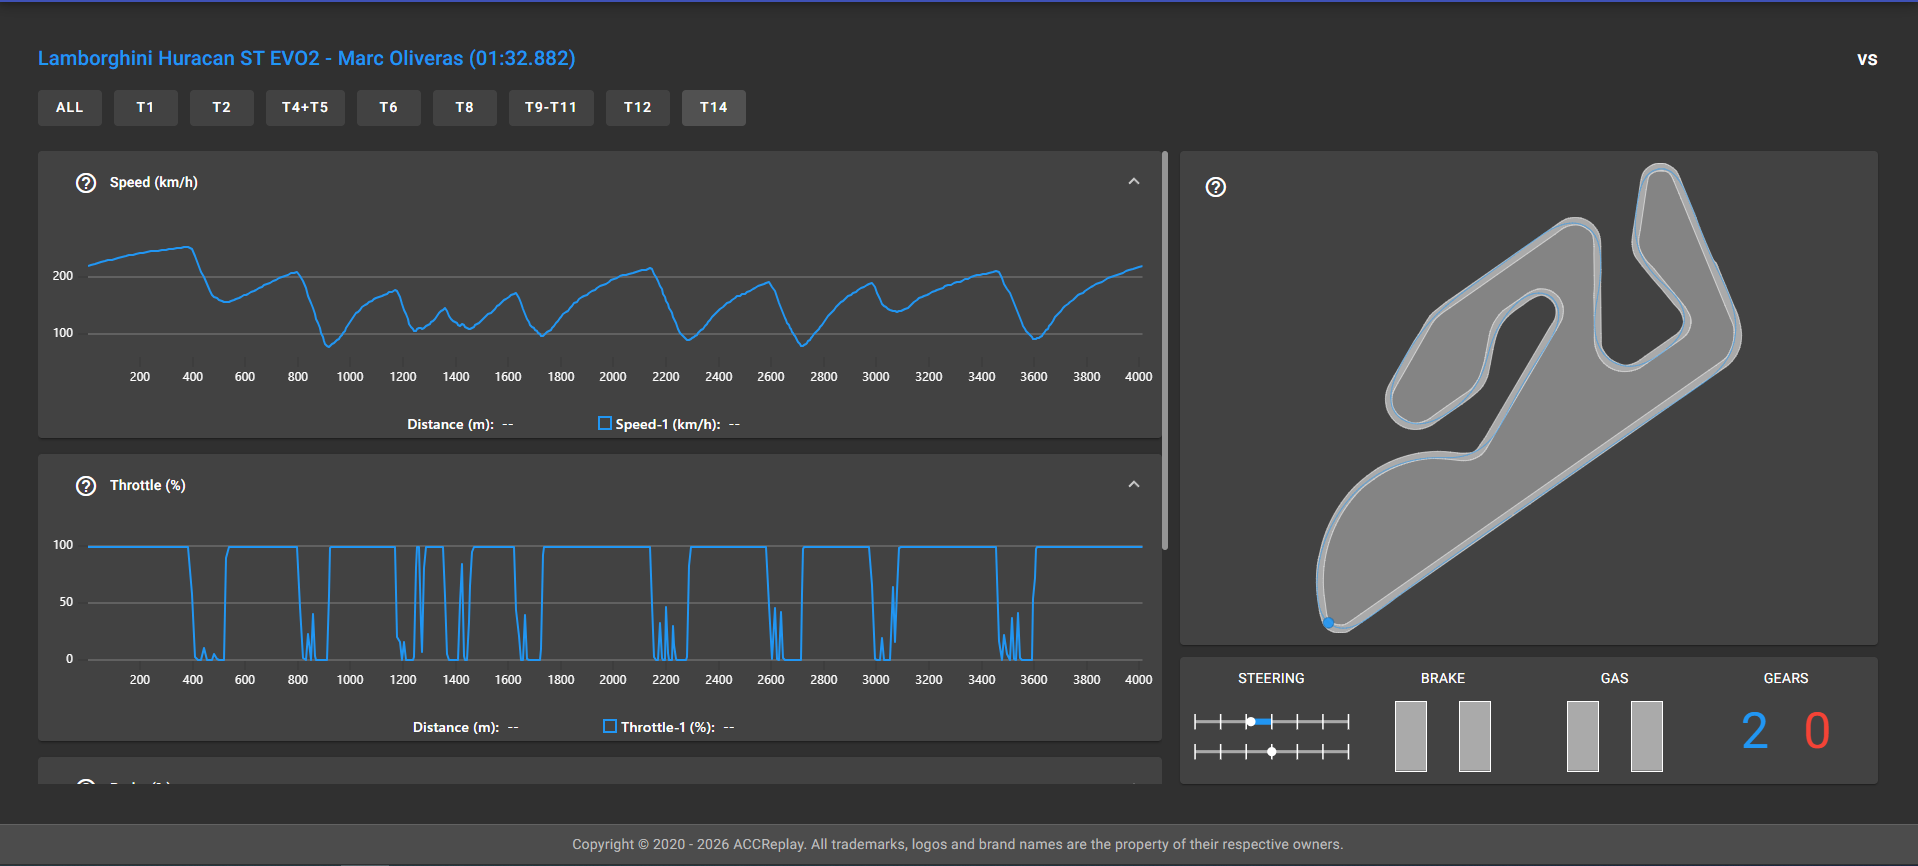Click the blue-handled upper steering slider

pyautogui.click(x=1271, y=721)
